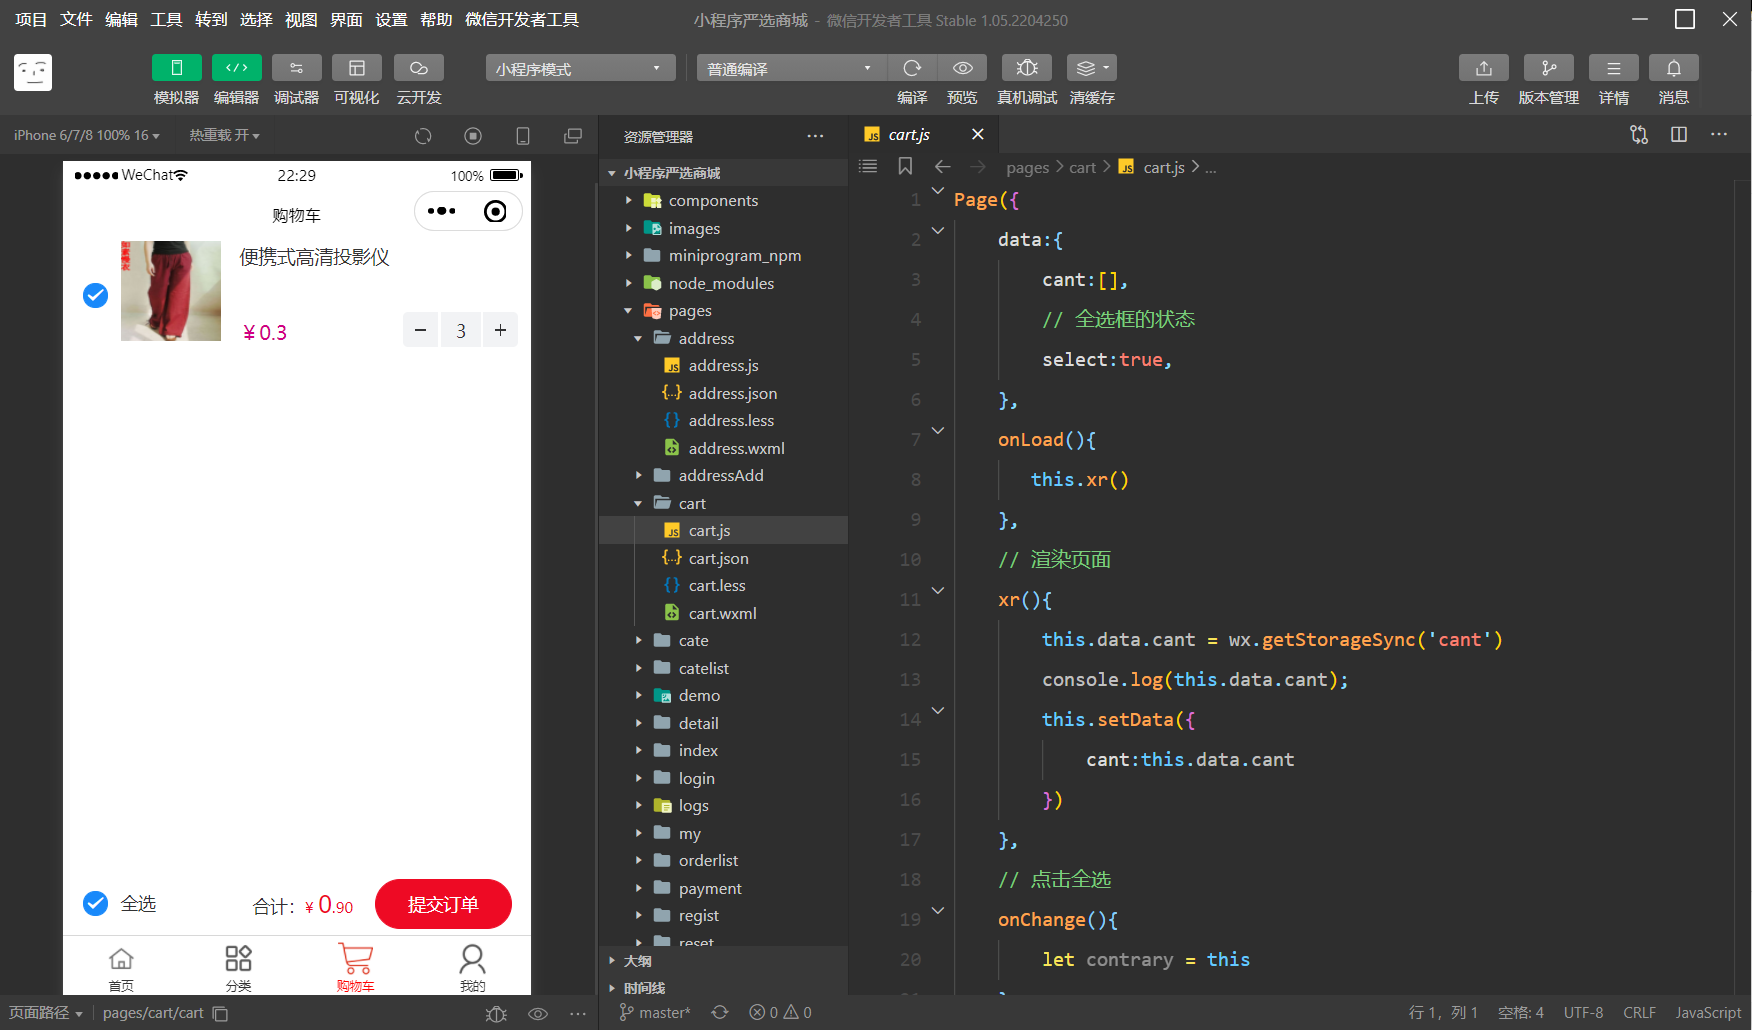Image resolution: width=1752 pixels, height=1030 pixels.
Task: Open cart.wxml file
Action: pyautogui.click(x=724, y=614)
